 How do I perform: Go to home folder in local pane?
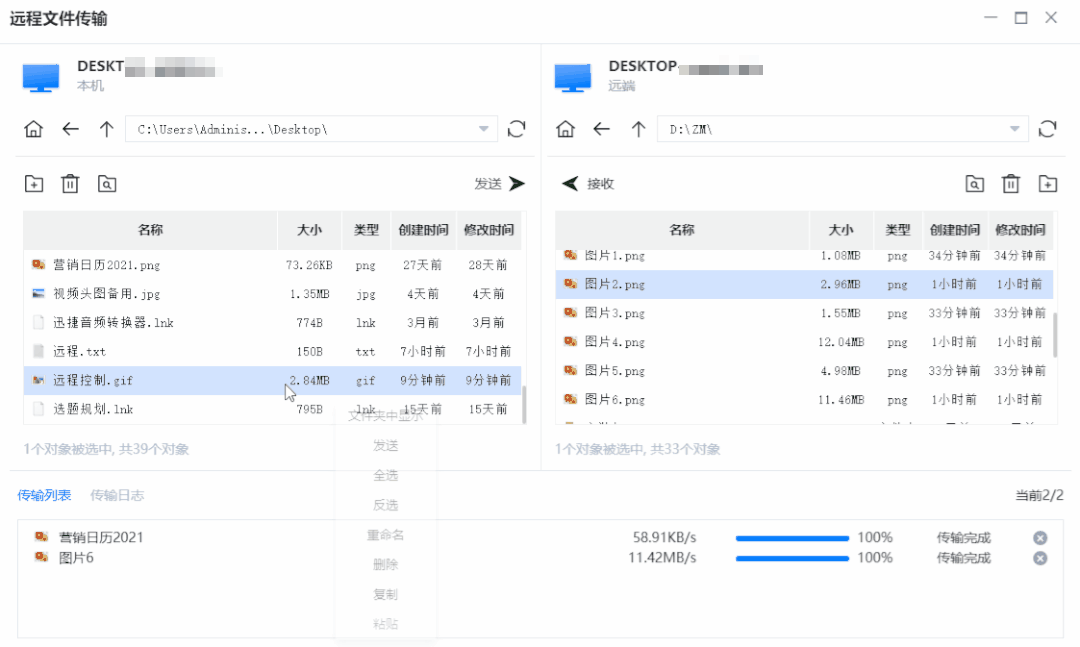pyautogui.click(x=33, y=129)
